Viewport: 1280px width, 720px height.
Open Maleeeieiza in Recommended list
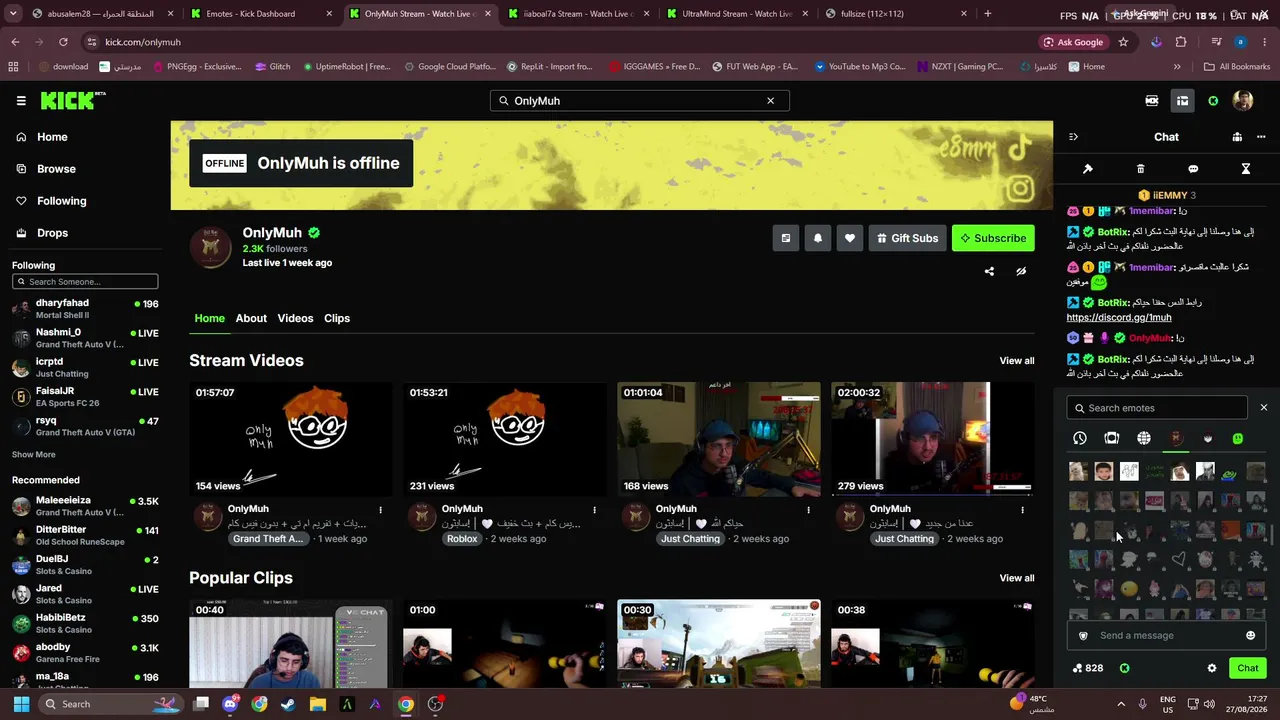pyautogui.click(x=85, y=506)
